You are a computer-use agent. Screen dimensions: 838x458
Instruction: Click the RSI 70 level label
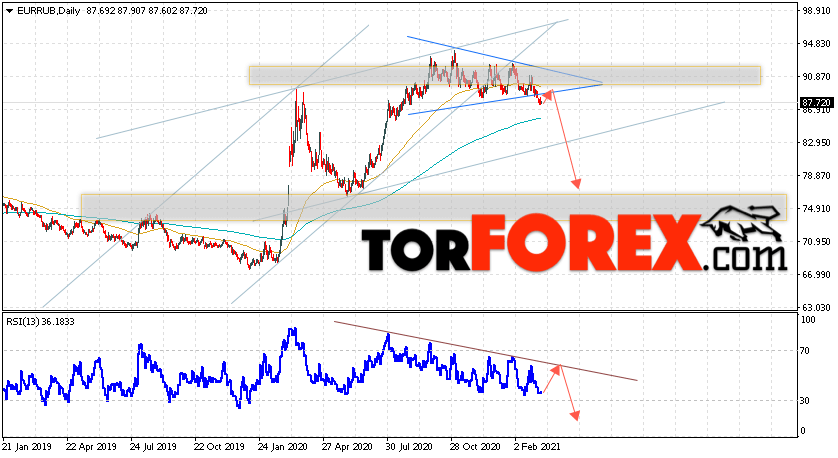(x=807, y=351)
